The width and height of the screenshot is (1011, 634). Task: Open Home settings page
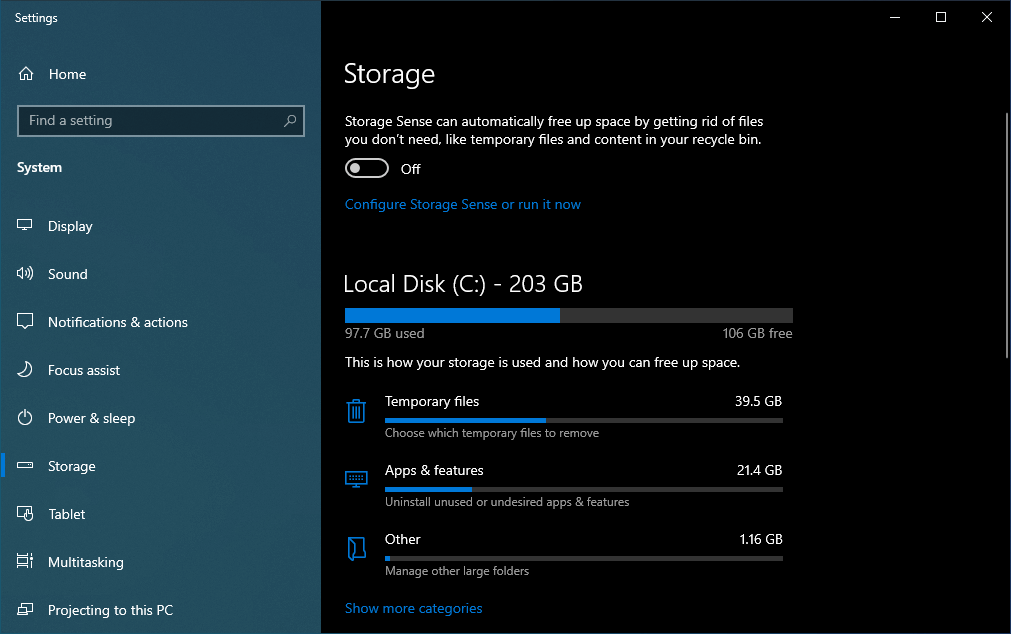pos(161,74)
